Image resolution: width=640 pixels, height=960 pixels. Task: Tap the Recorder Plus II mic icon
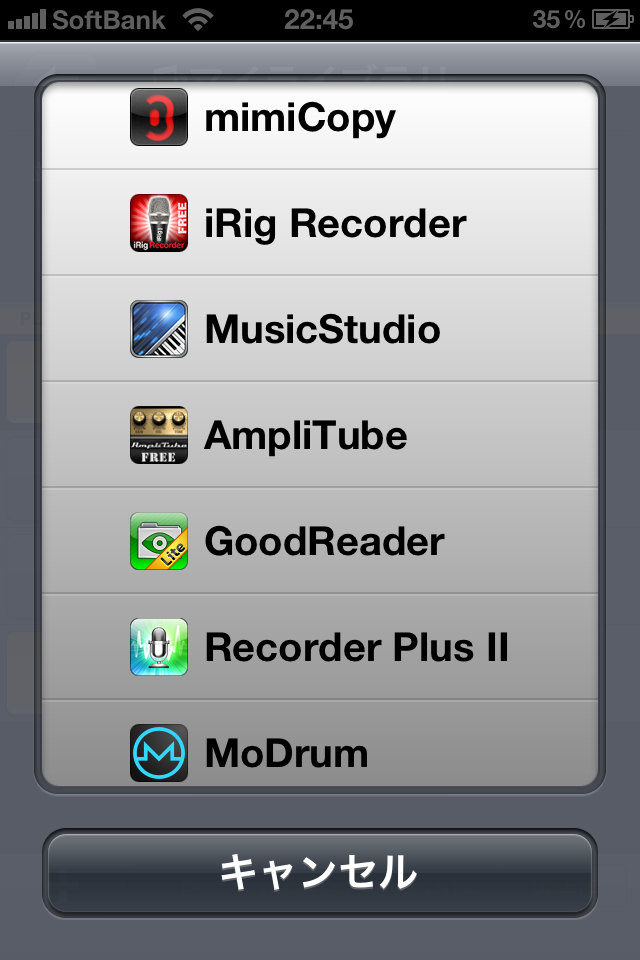tap(159, 647)
